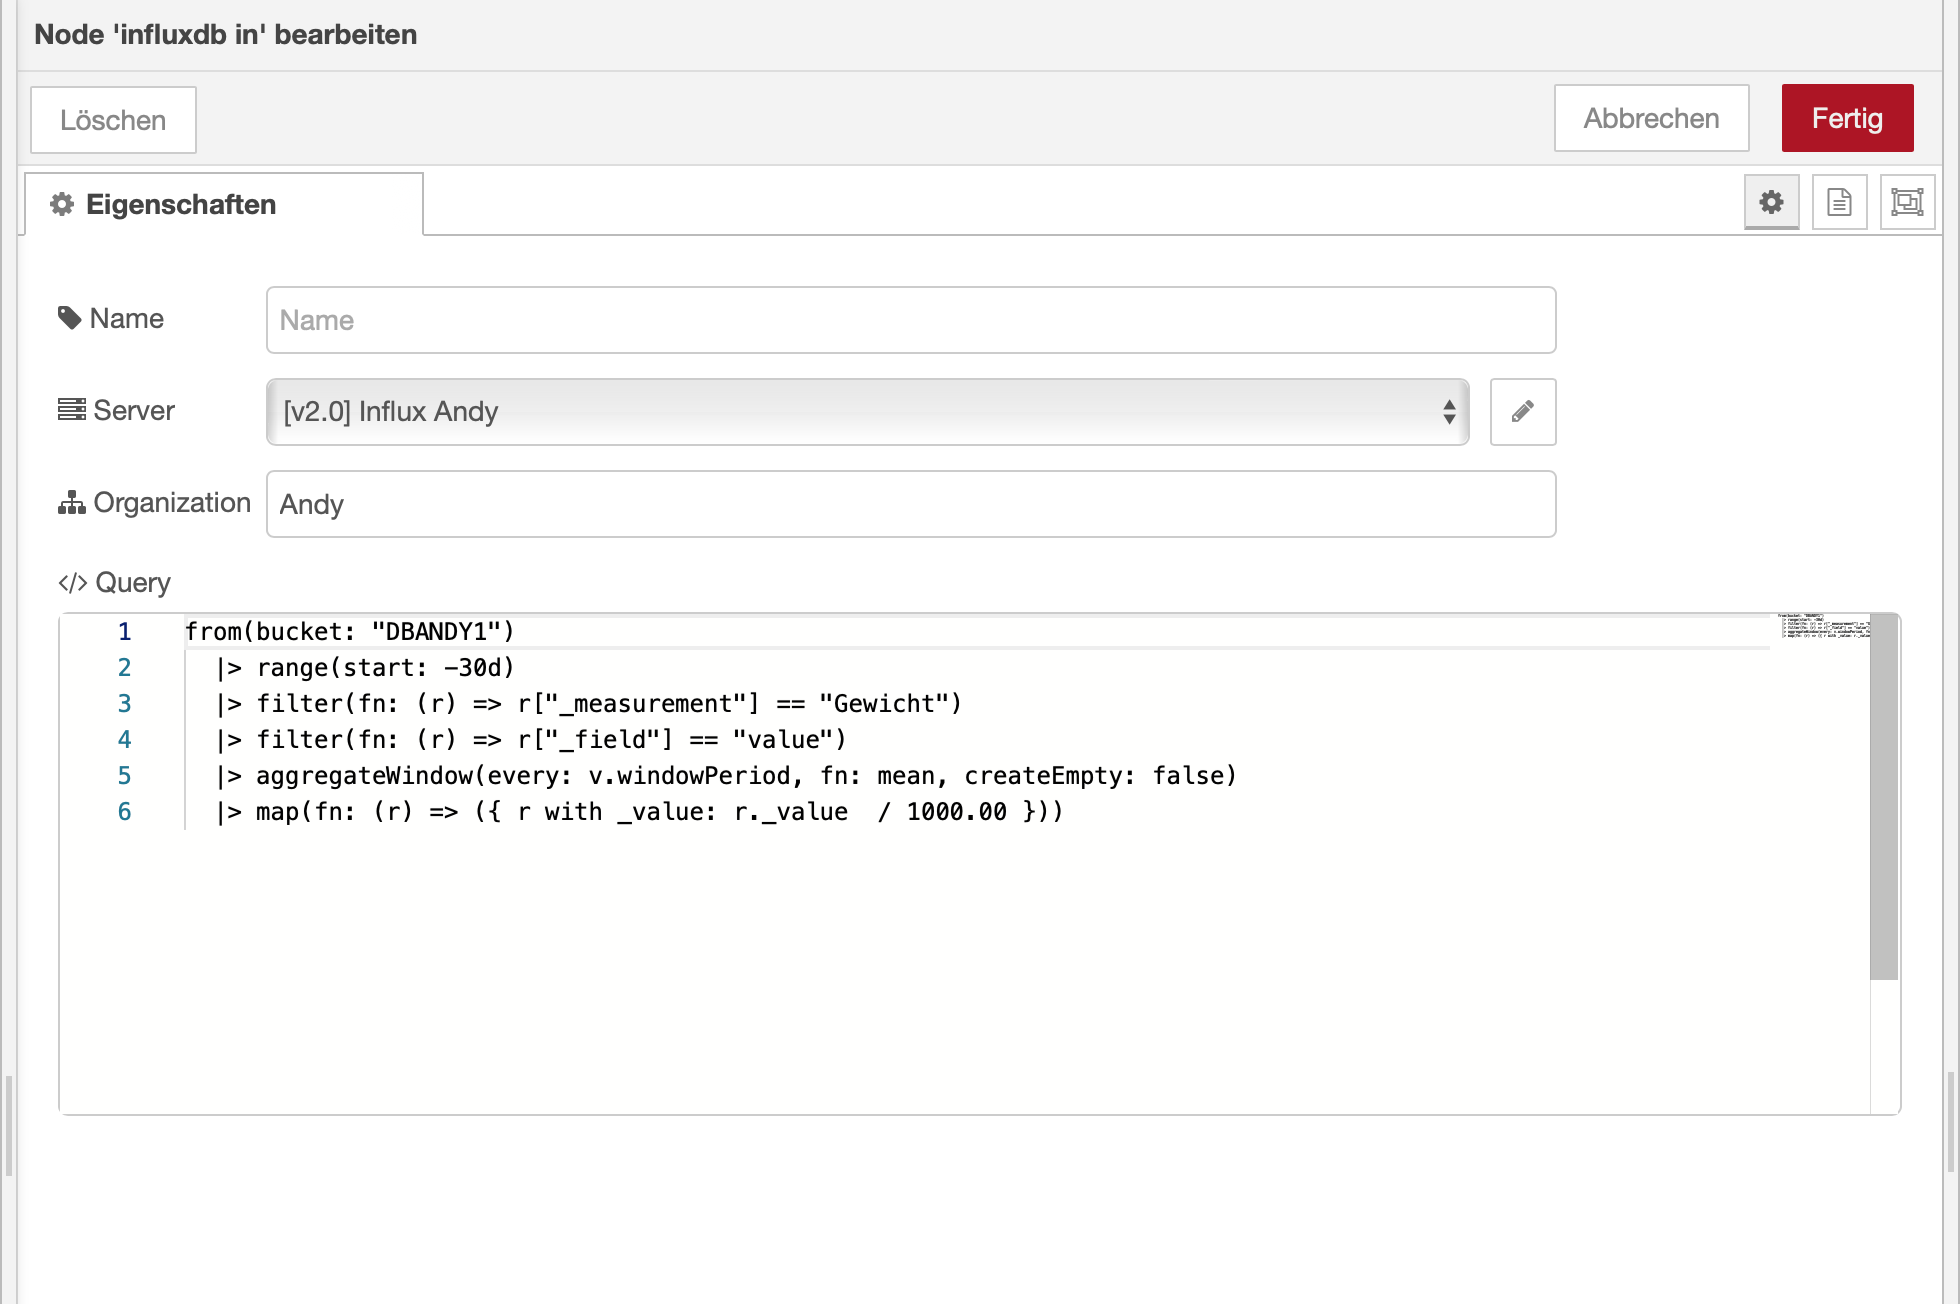1960x1304 pixels.
Task: Click the Query label
Action: pyautogui.click(x=114, y=582)
